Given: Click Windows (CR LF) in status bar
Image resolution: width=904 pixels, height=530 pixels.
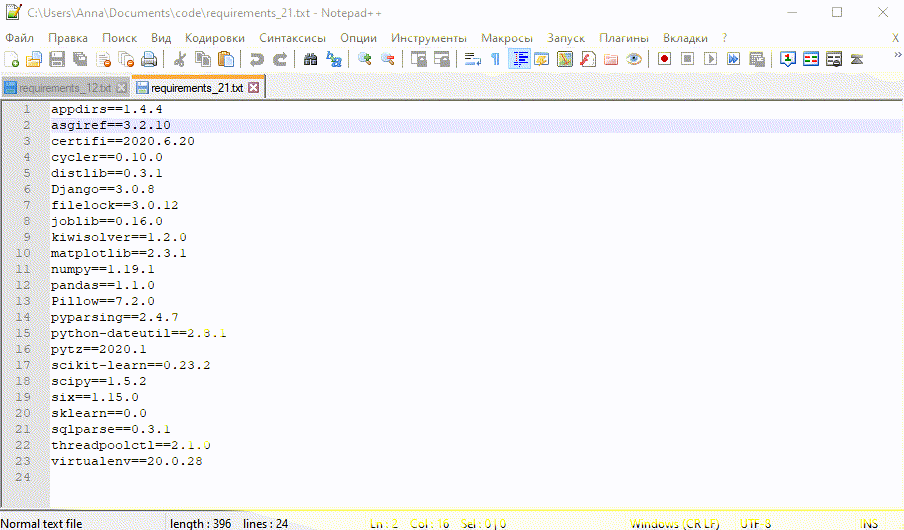Looking at the screenshot, I should pyautogui.click(x=675, y=524).
